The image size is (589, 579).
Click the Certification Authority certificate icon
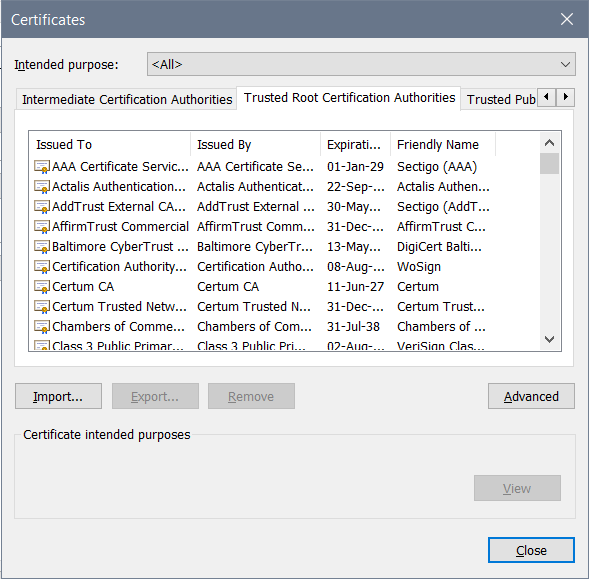point(42,266)
